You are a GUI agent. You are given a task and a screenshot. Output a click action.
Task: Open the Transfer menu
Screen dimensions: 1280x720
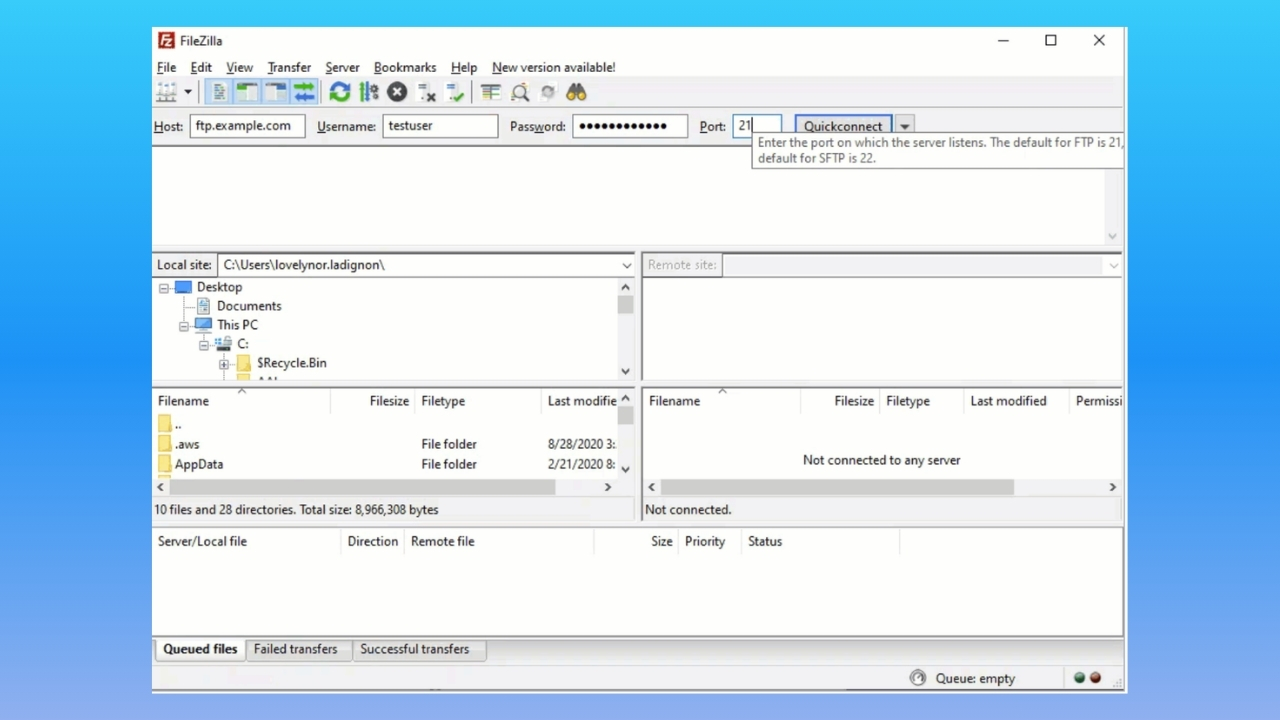(289, 67)
